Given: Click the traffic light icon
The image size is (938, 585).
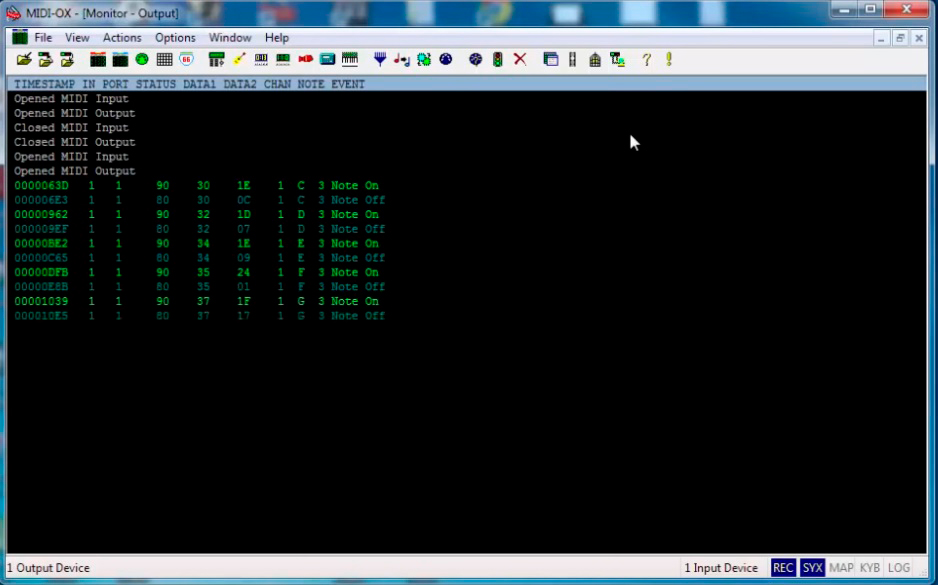Looking at the screenshot, I should (x=497, y=59).
